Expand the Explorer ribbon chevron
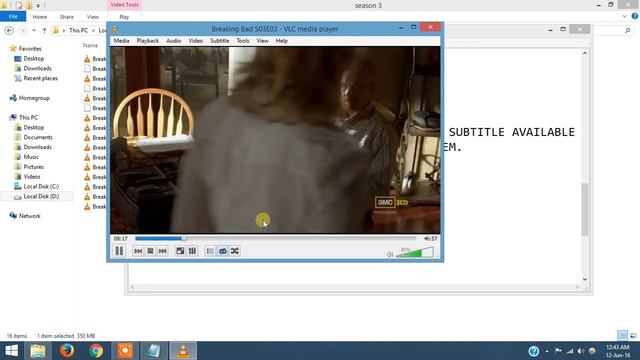The width and height of the screenshot is (640, 360). [x=624, y=16]
